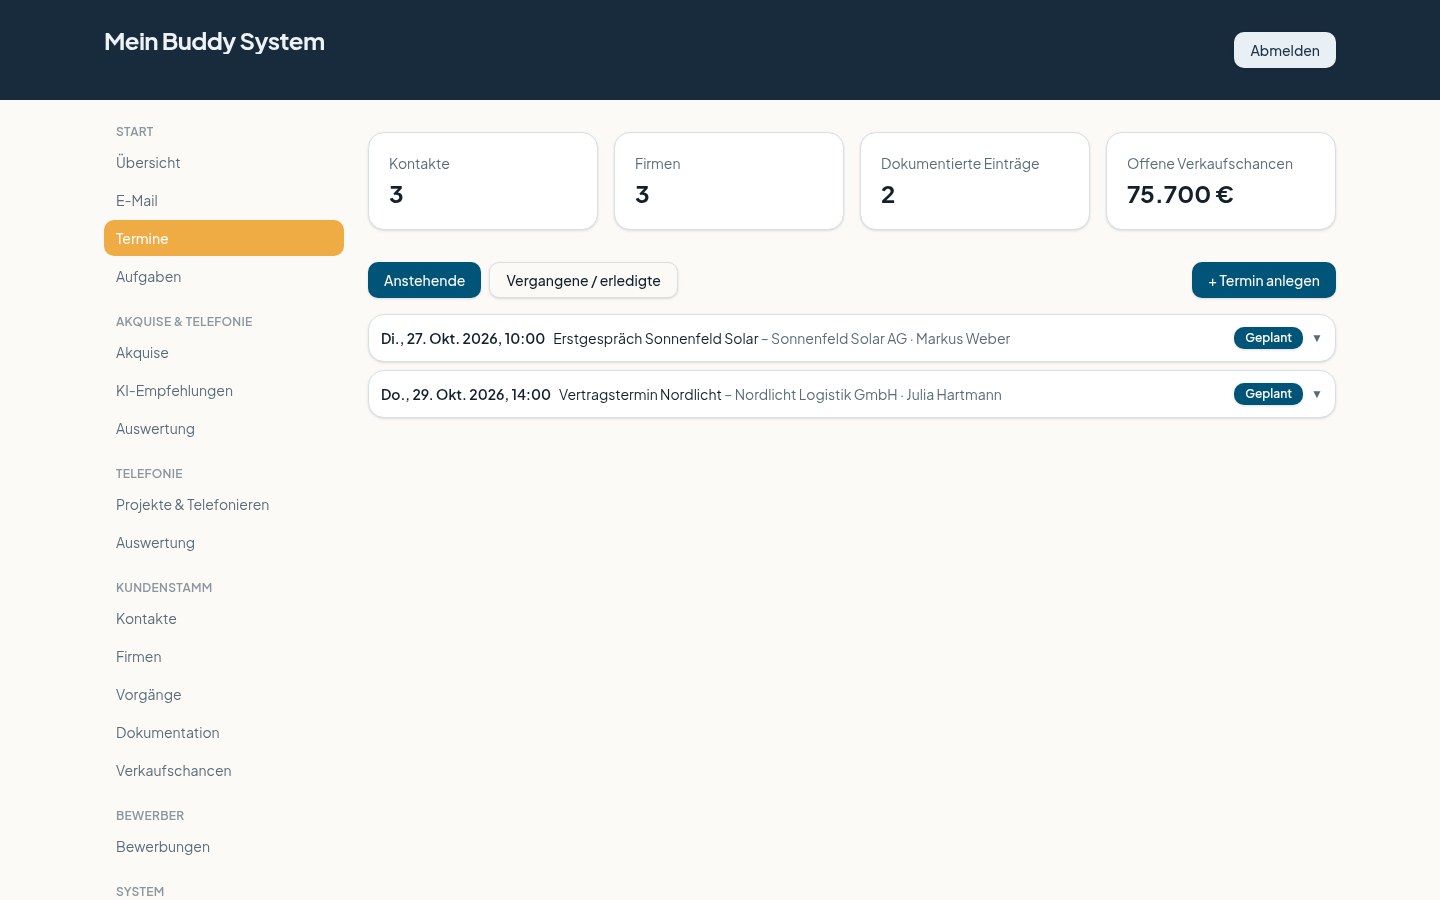1440x900 pixels.
Task: Open Dokumentation in the sidebar
Action: tap(224, 732)
